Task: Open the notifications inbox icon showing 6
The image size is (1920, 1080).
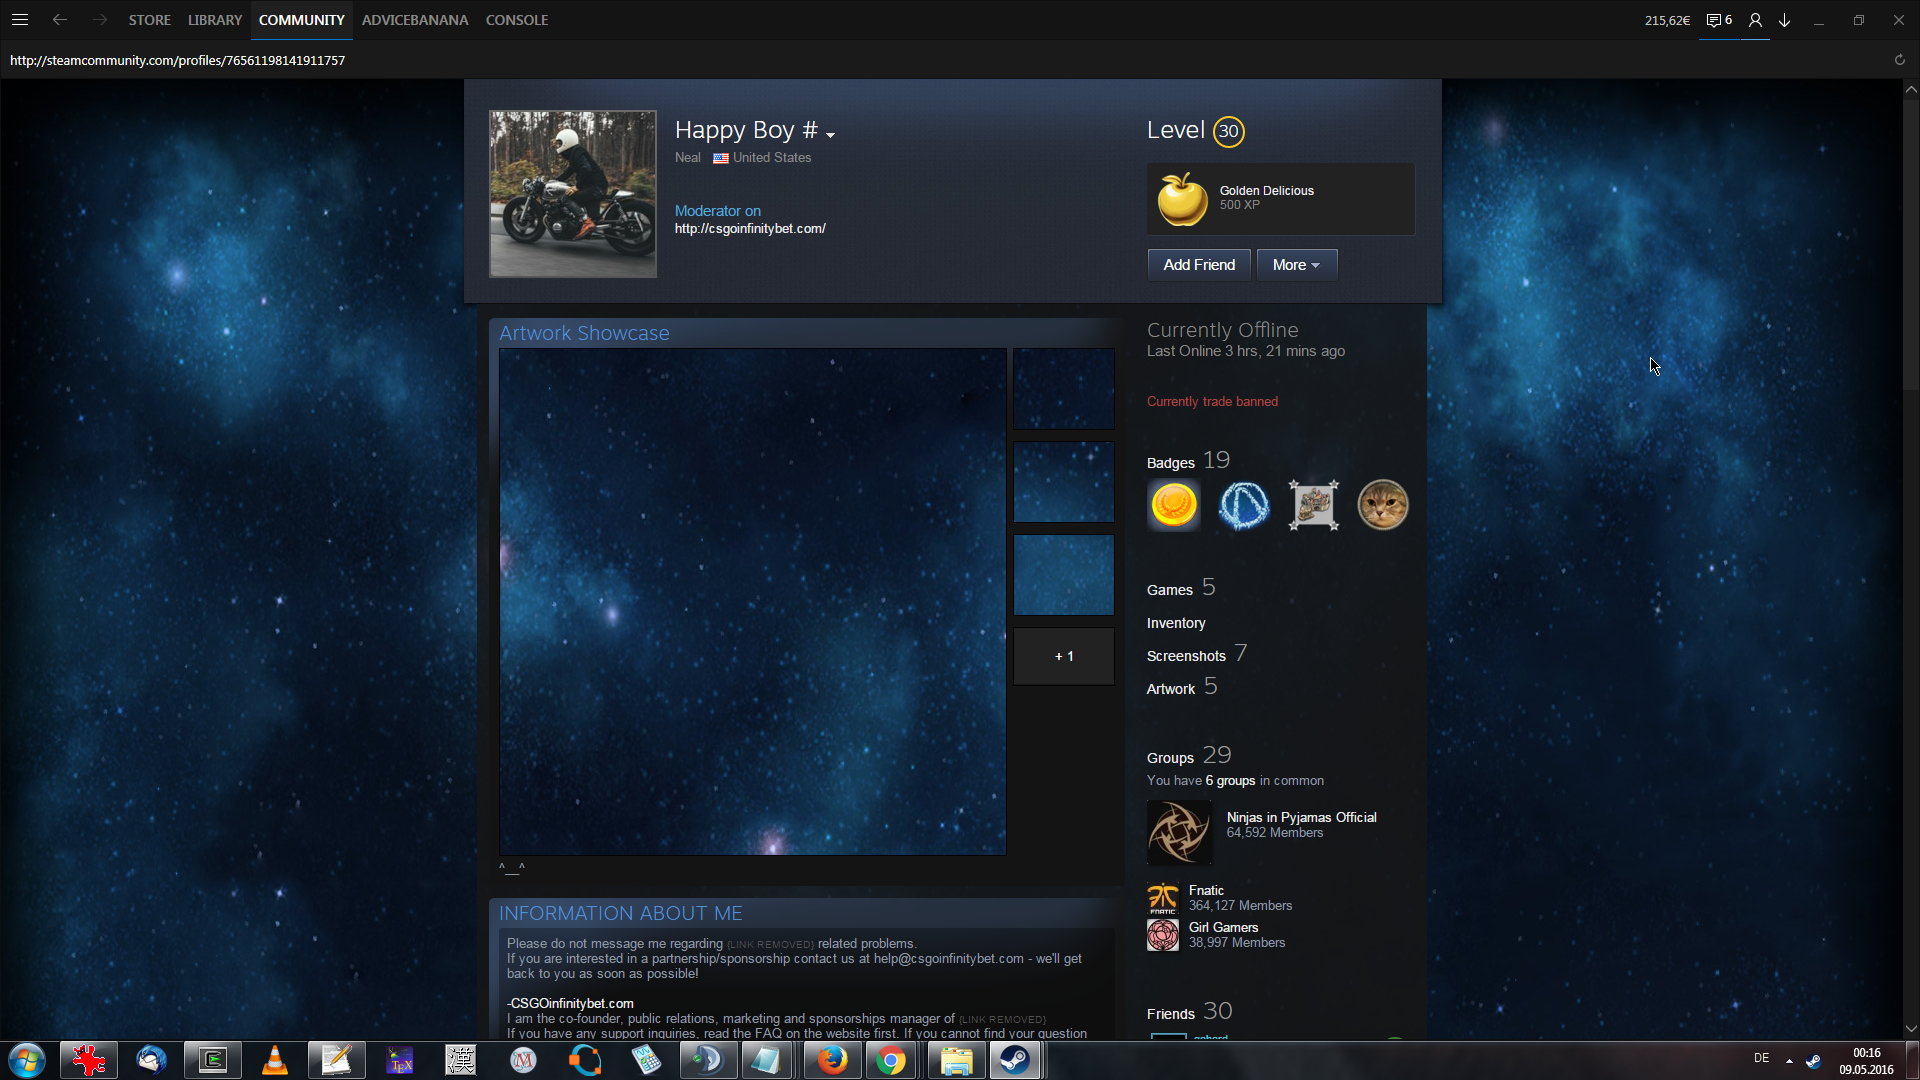Action: coord(1718,20)
